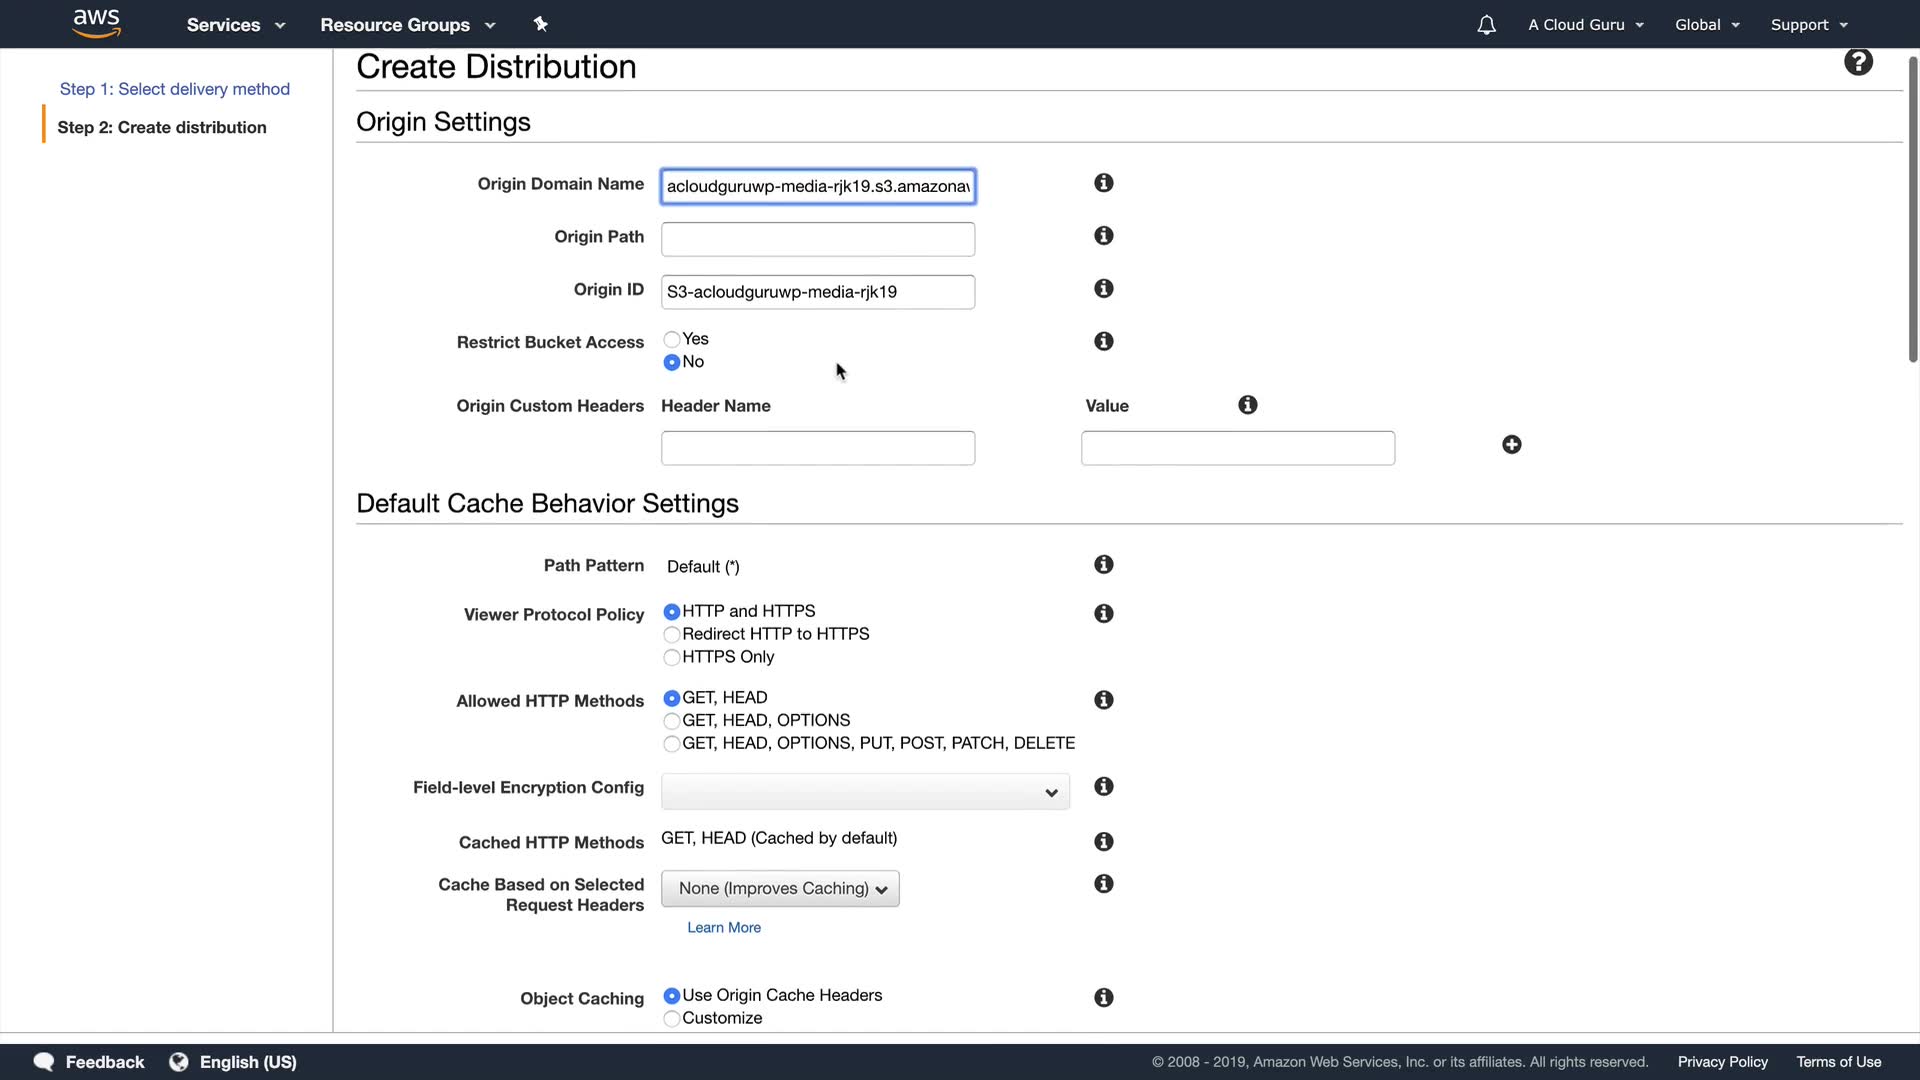Open the notifications bell icon
The height and width of the screenshot is (1080, 1920).
pyautogui.click(x=1486, y=25)
